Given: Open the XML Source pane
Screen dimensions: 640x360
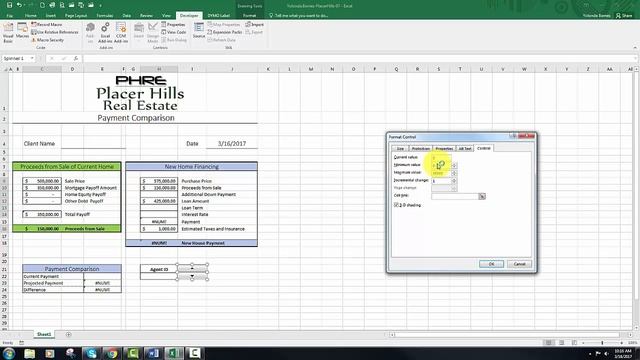Looking at the screenshot, I should [199, 31].
